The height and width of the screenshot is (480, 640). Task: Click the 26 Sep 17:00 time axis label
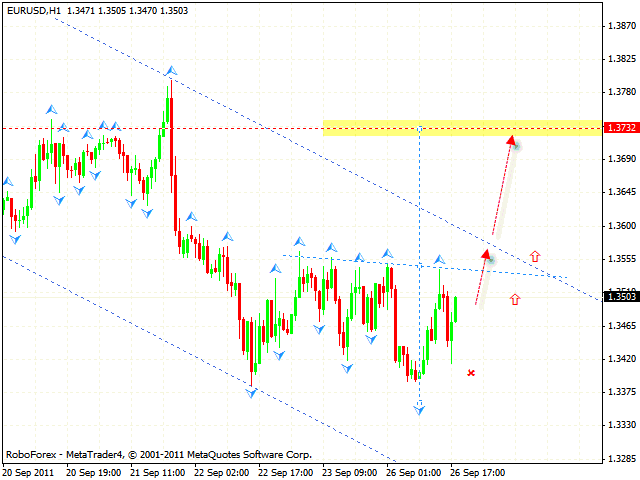click(478, 473)
